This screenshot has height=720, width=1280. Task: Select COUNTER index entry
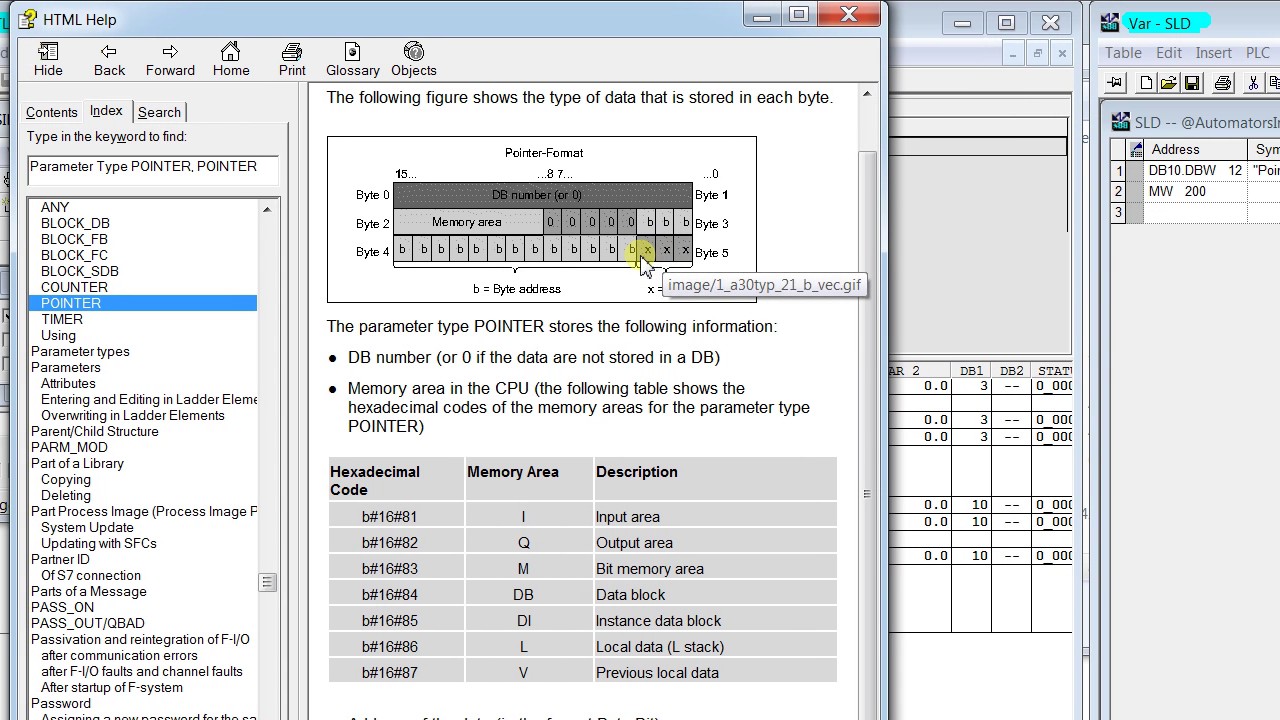click(74, 287)
